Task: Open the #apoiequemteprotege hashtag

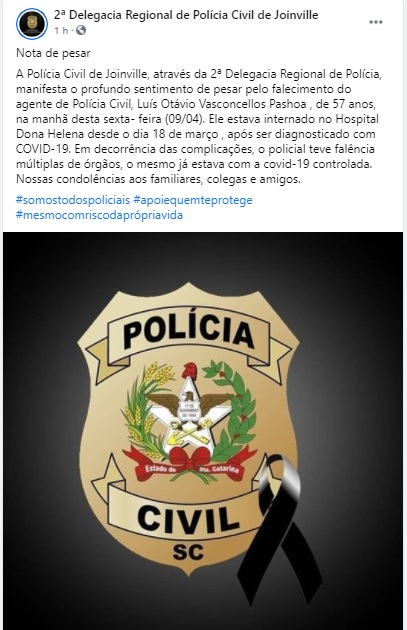Action: coord(193,200)
